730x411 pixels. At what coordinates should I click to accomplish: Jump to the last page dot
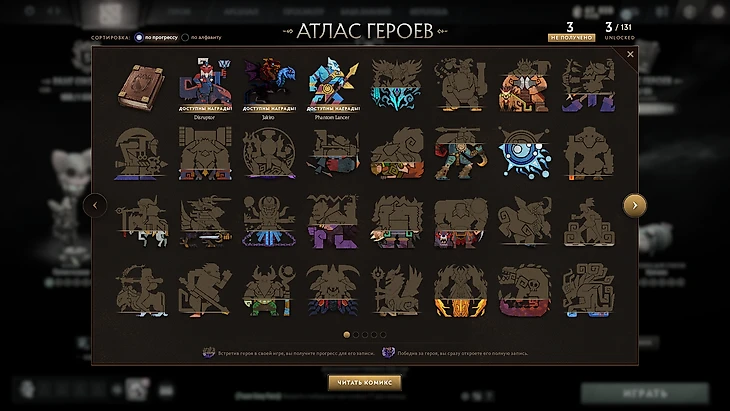point(383,335)
